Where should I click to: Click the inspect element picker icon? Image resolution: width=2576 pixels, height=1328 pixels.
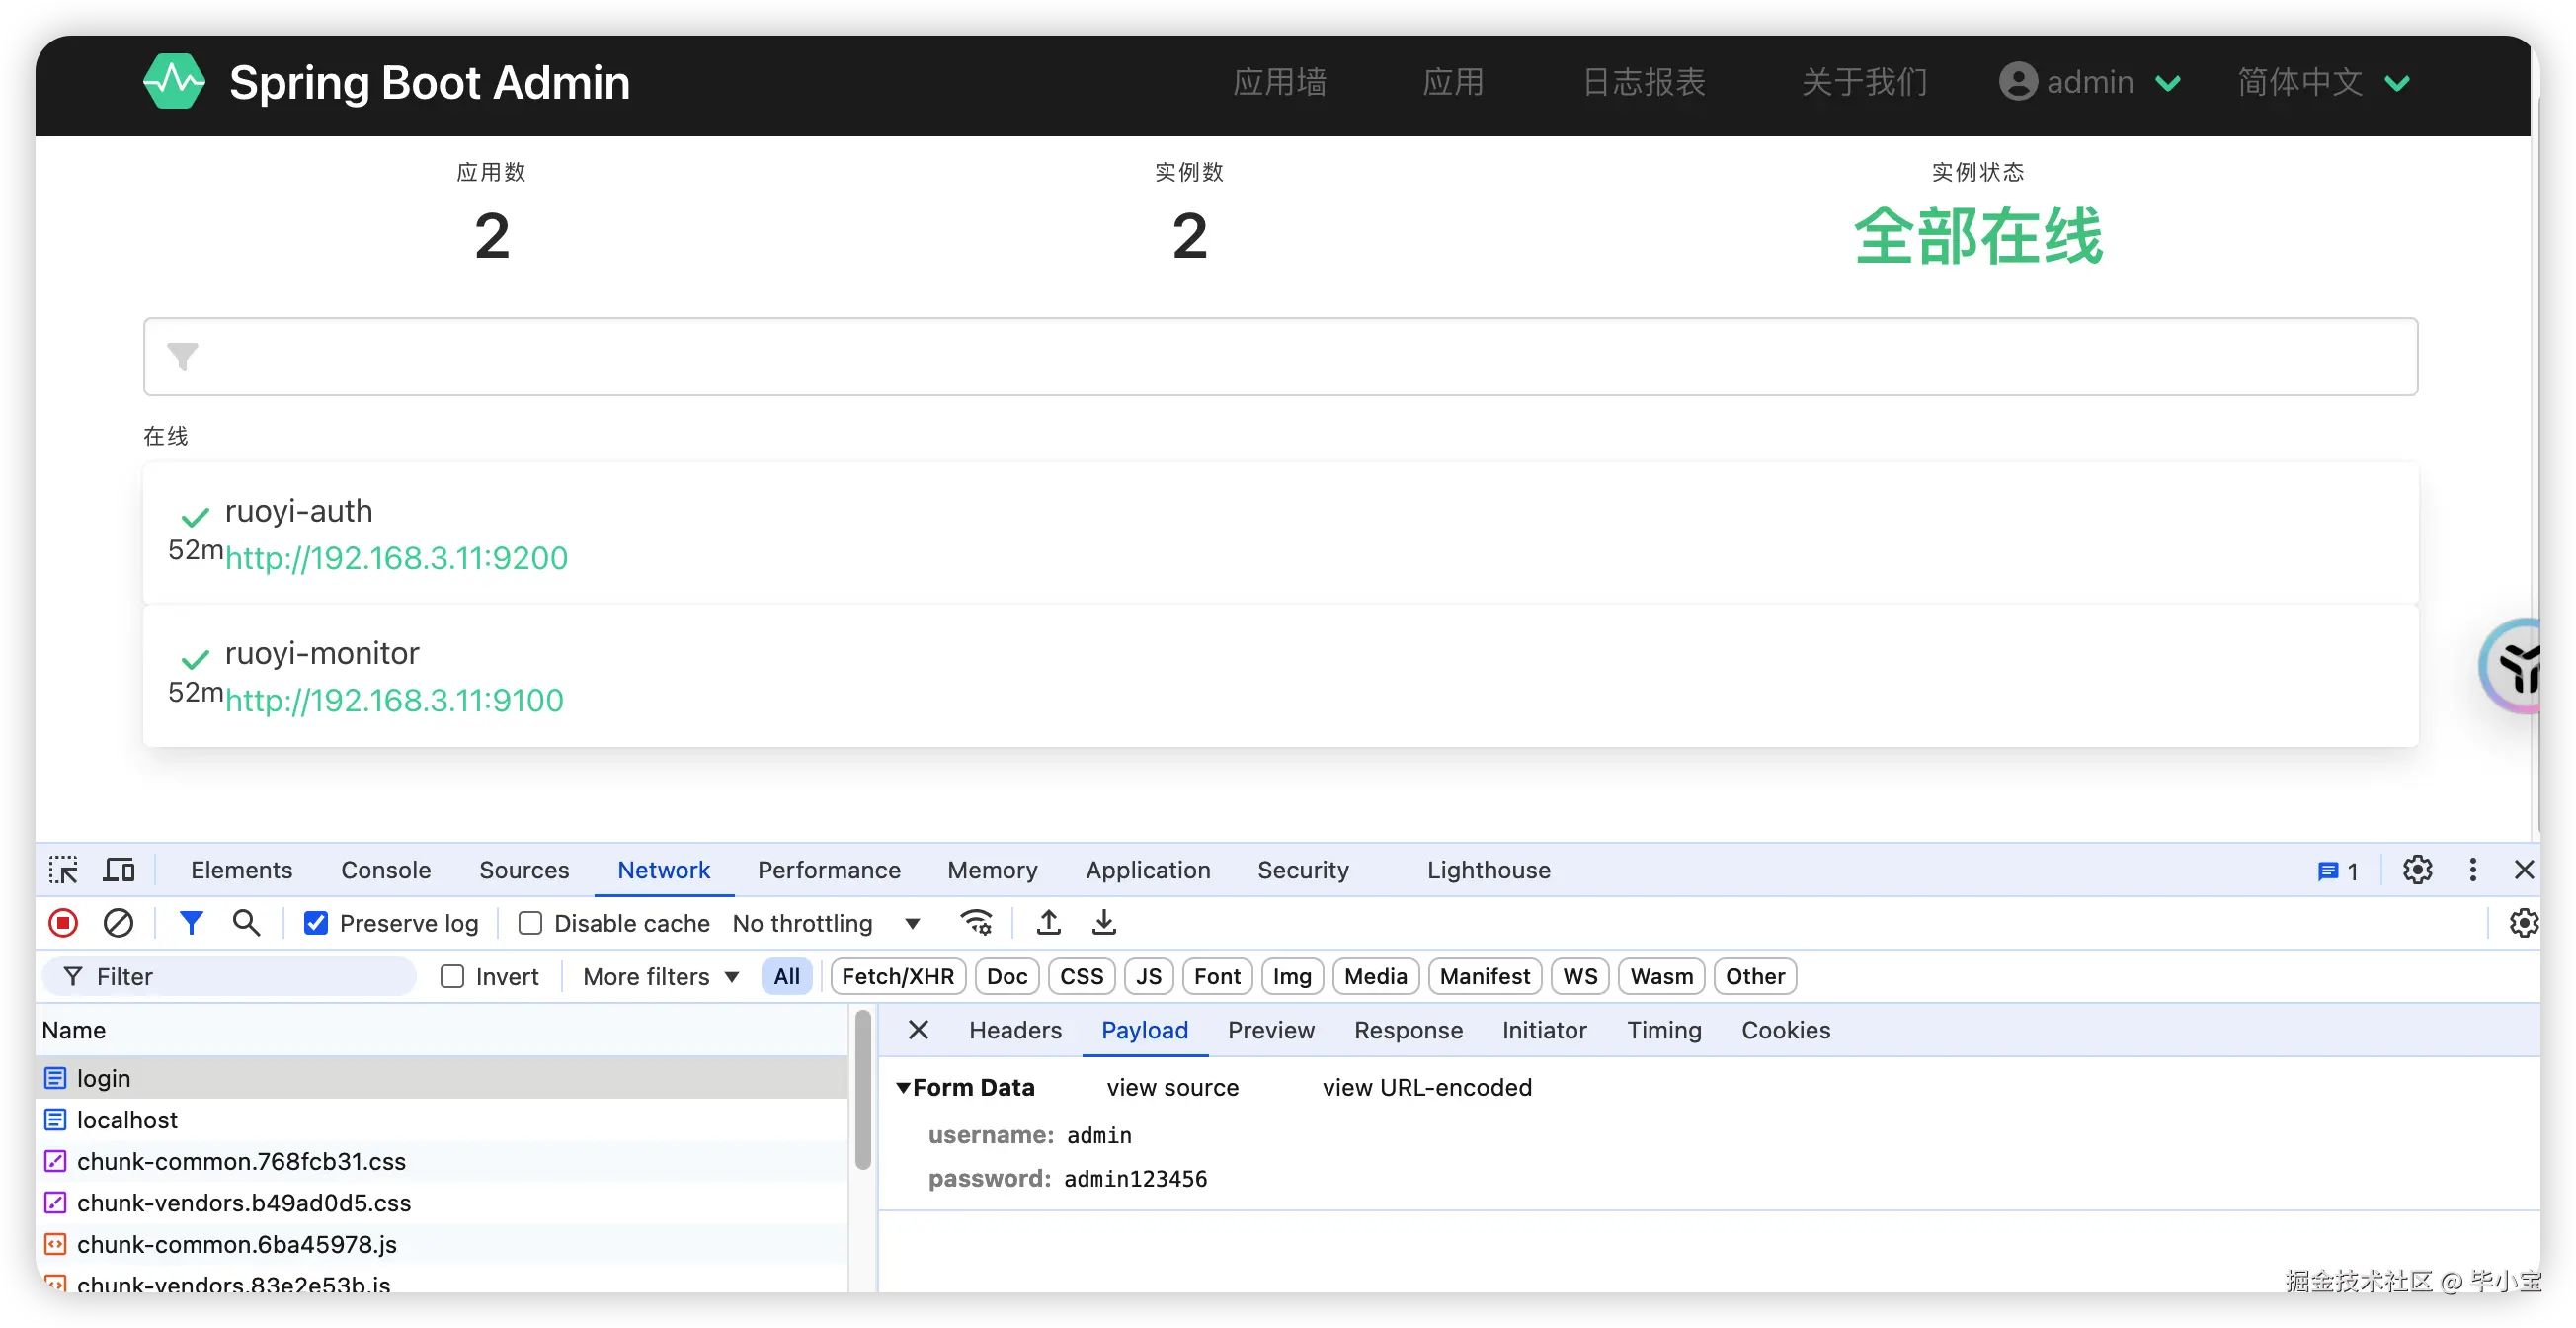tap(63, 870)
